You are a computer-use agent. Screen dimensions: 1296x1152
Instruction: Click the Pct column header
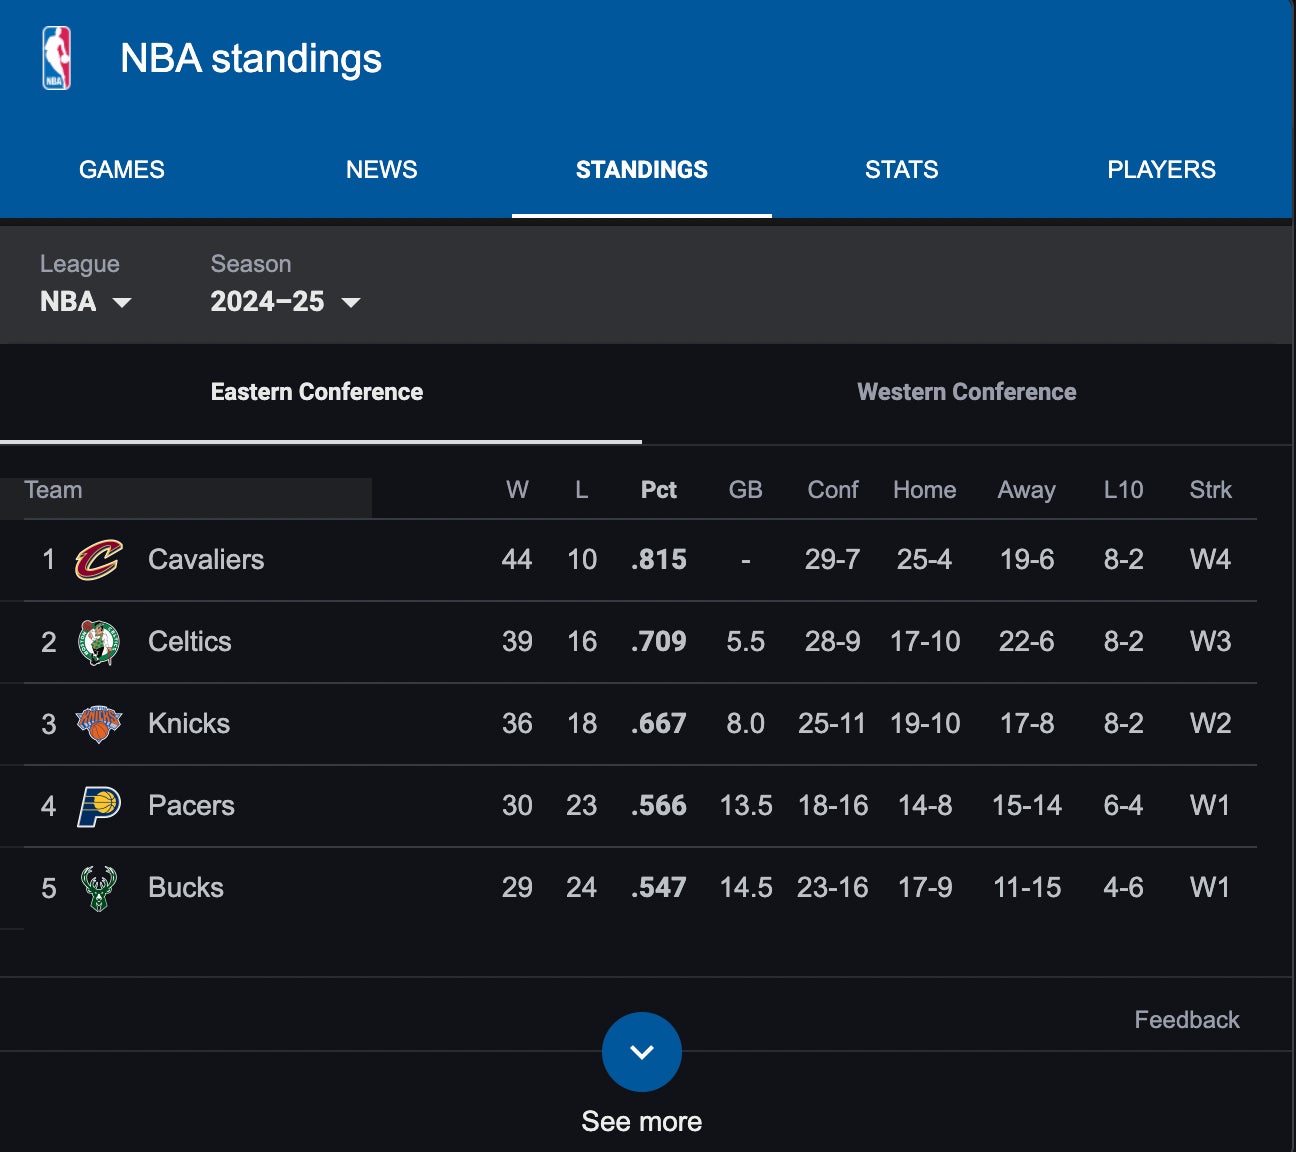[659, 490]
